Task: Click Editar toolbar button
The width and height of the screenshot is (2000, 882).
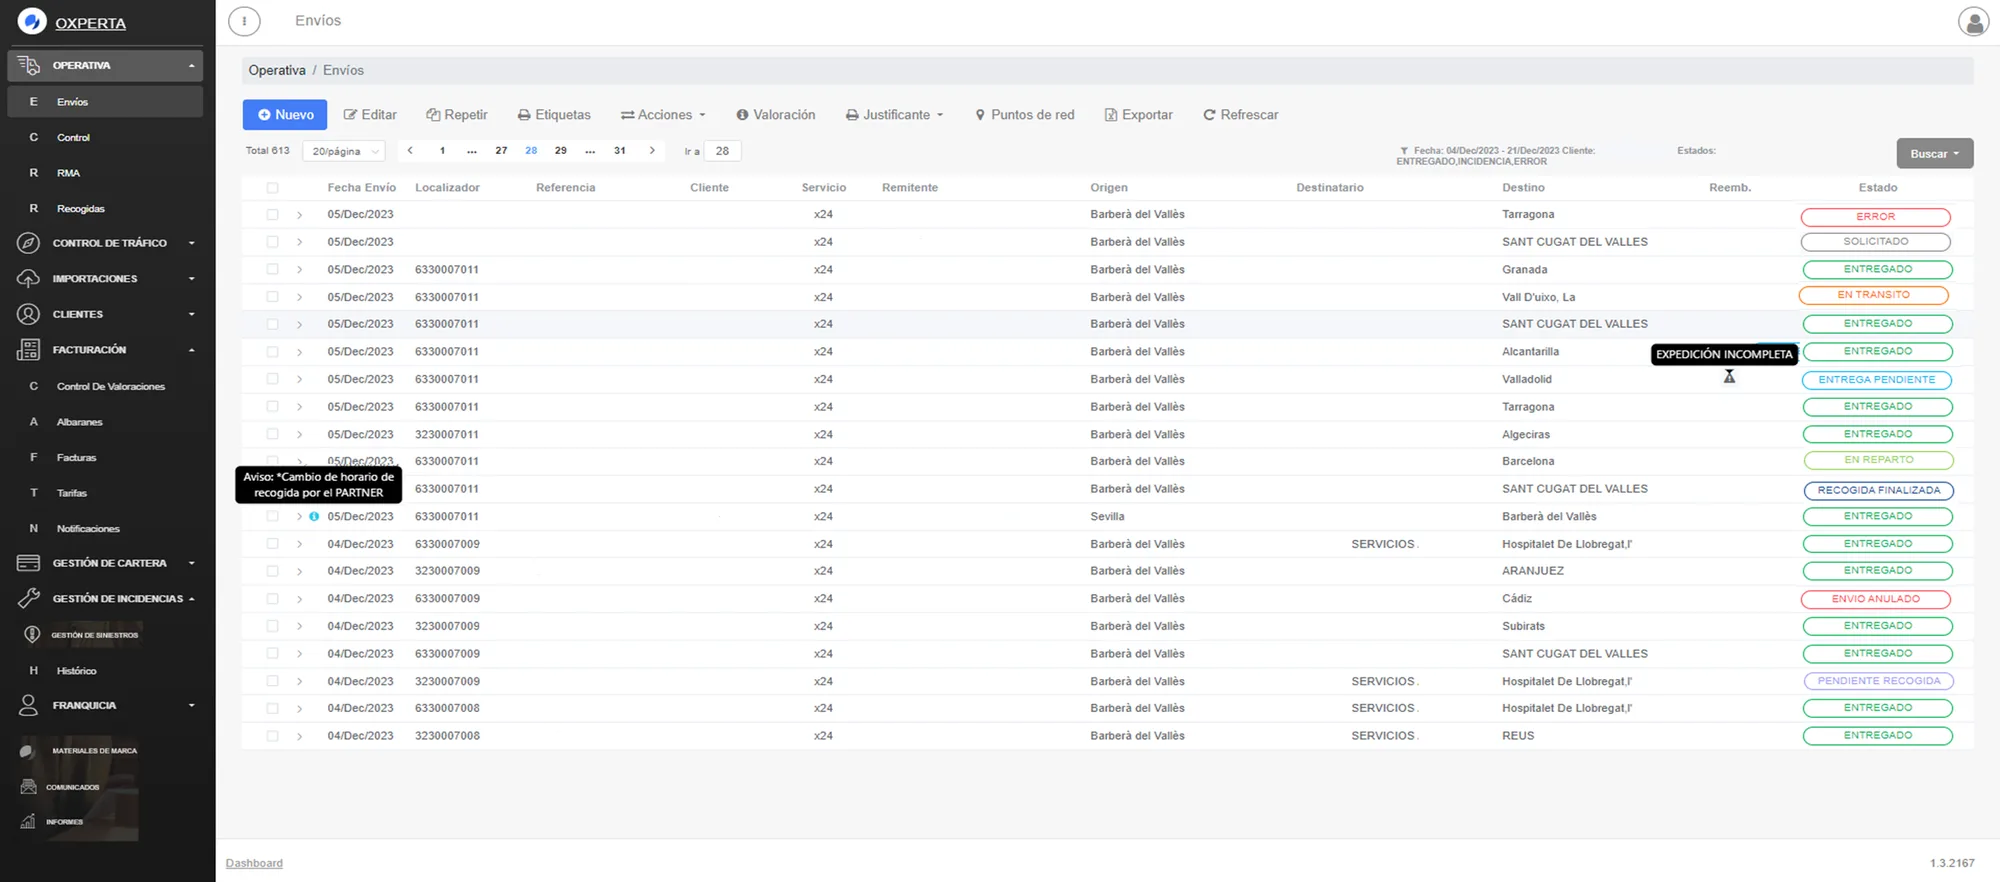Action: 370,115
